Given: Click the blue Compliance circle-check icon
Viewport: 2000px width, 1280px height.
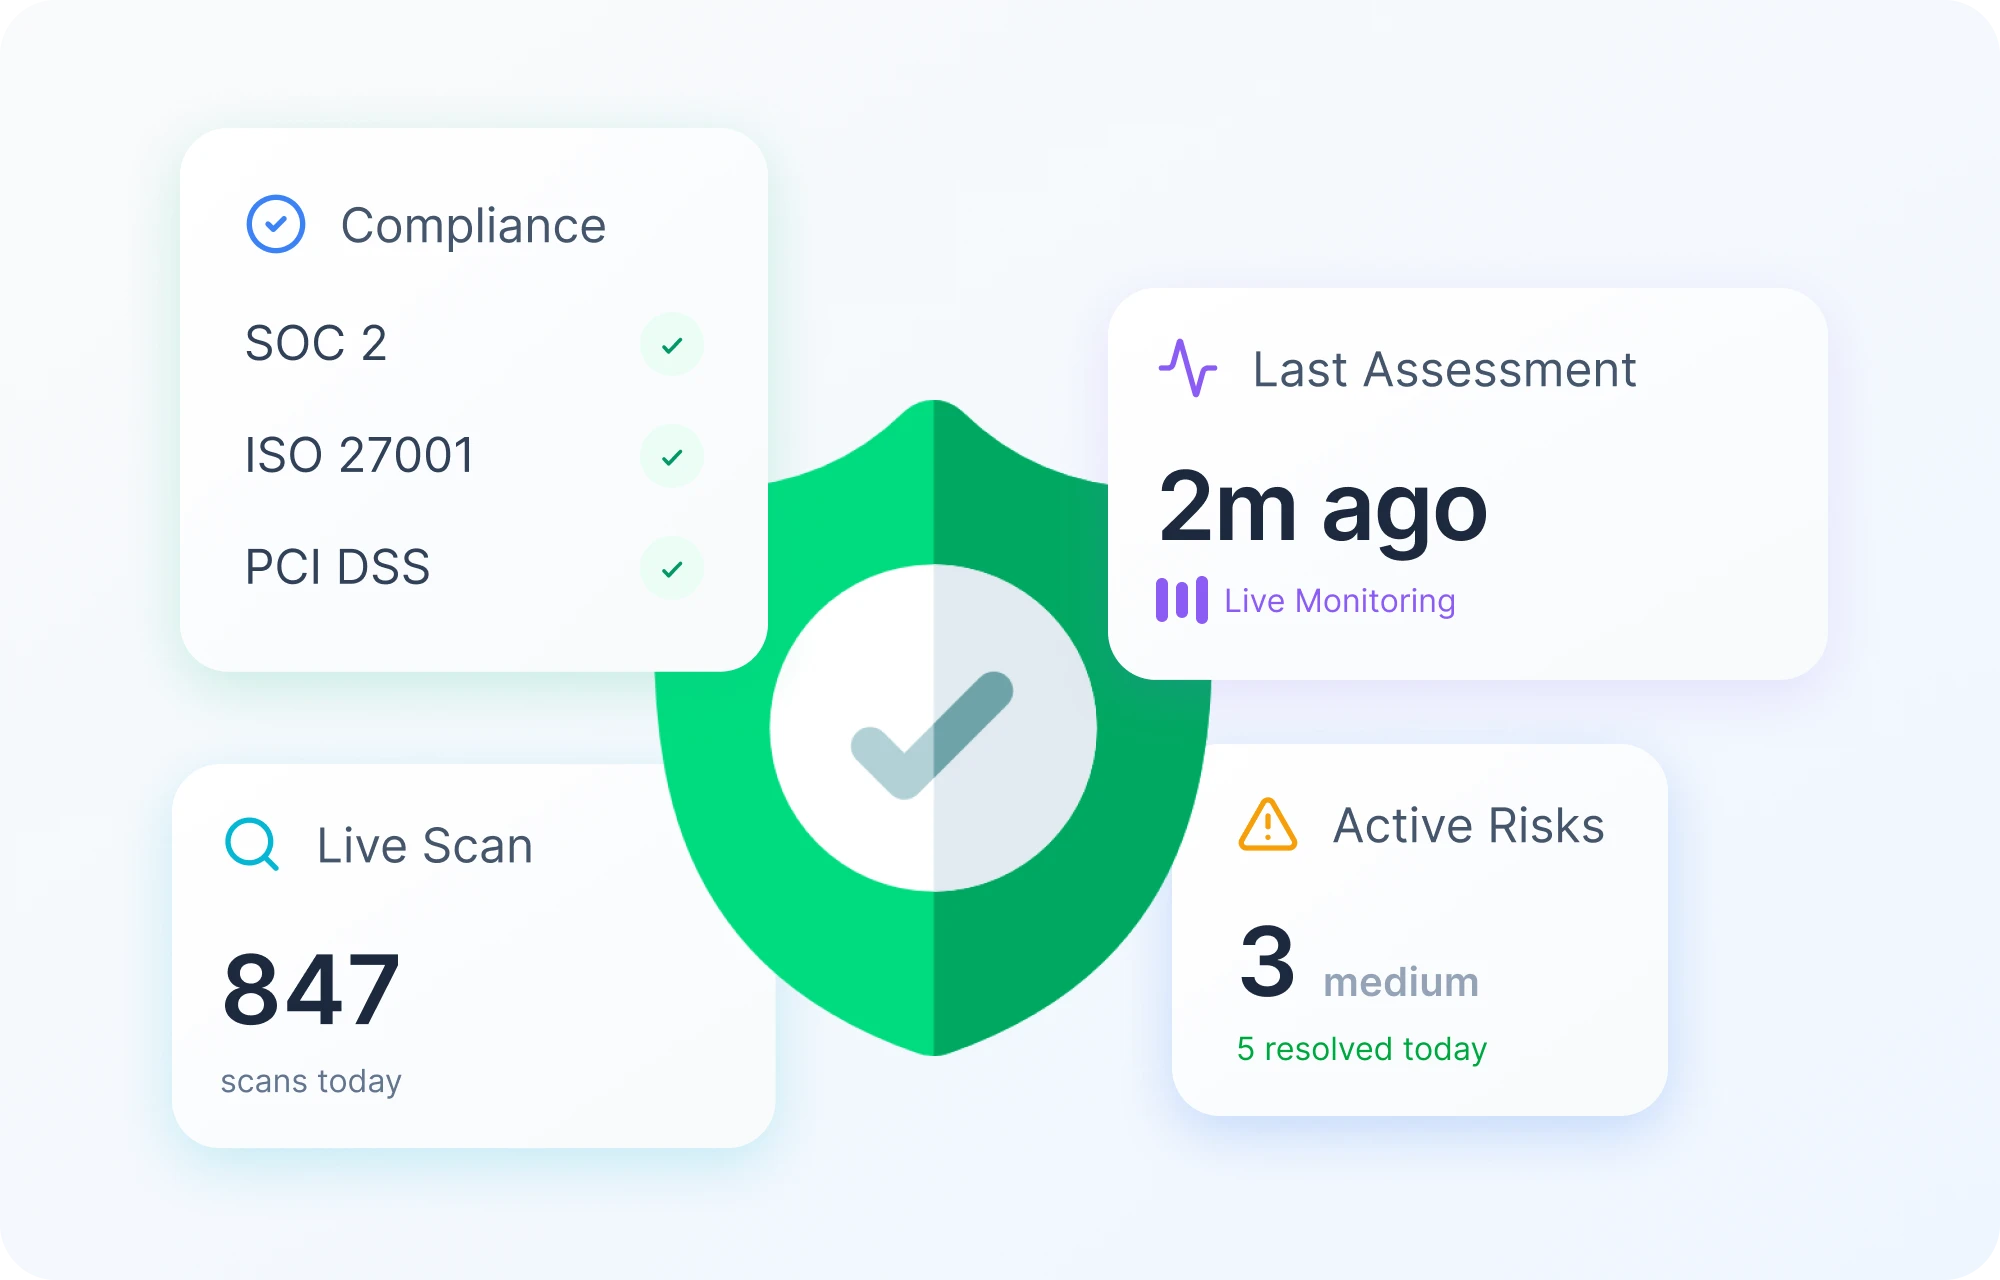Looking at the screenshot, I should click(x=275, y=224).
